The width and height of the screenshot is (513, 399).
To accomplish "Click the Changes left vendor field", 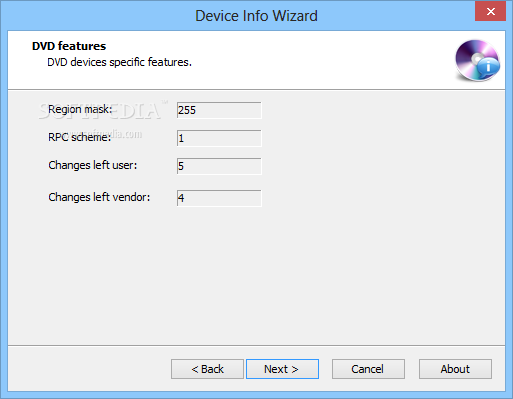I will pyautogui.click(x=219, y=198).
